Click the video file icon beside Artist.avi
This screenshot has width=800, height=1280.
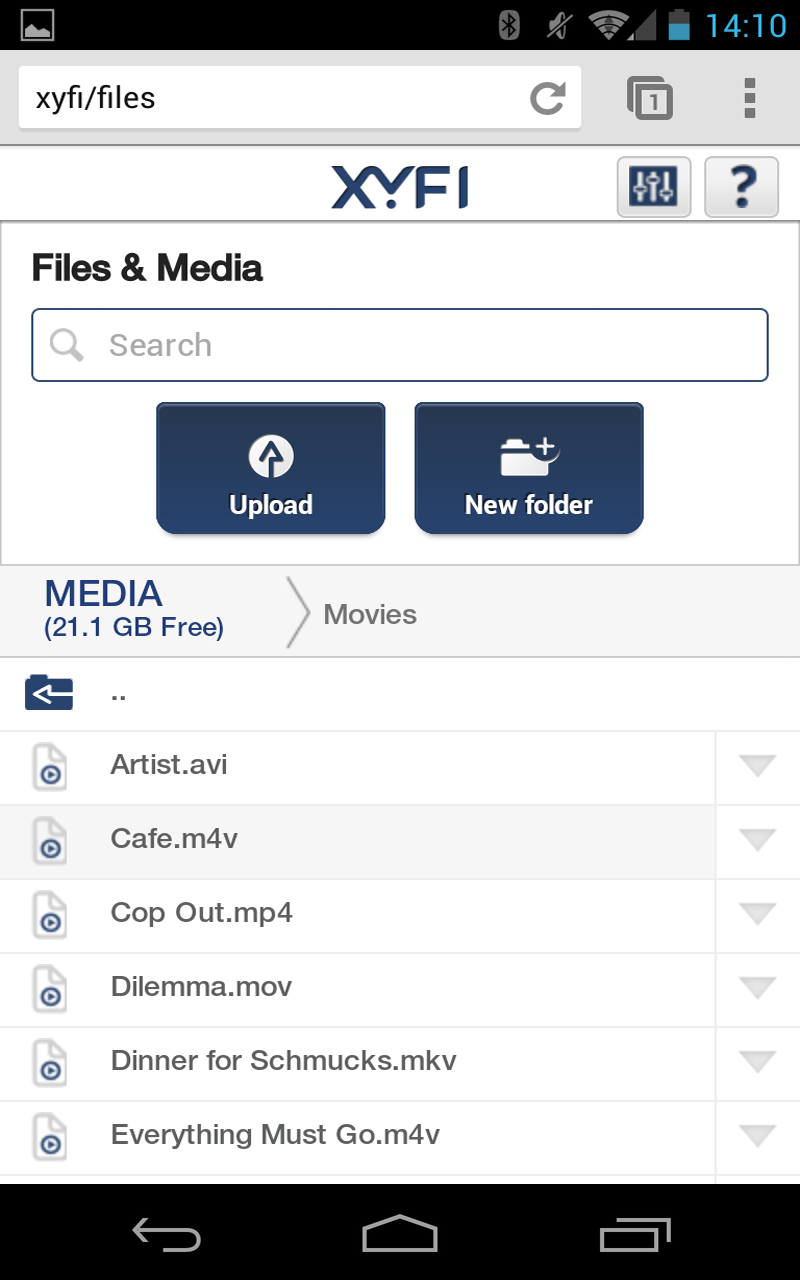pyautogui.click(x=49, y=767)
